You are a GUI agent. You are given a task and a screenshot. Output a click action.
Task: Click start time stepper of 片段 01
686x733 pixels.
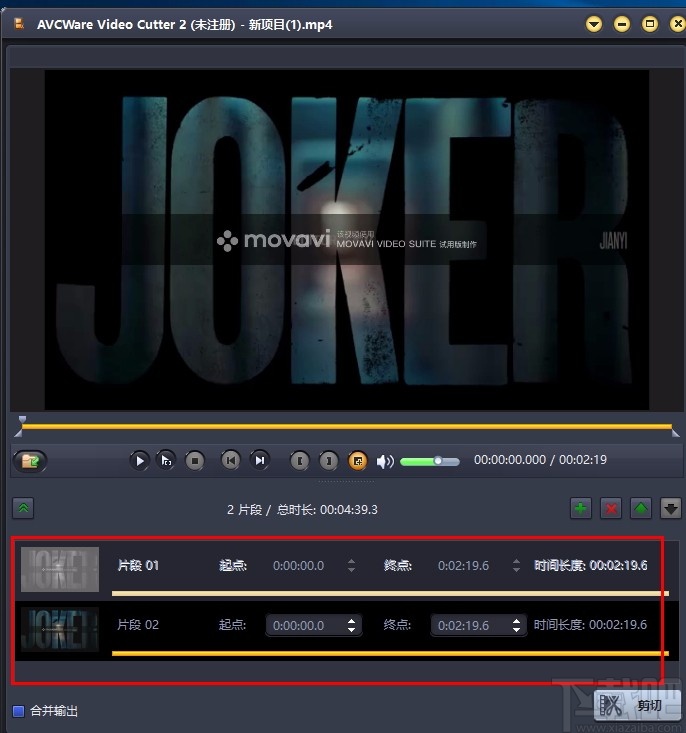tap(352, 566)
